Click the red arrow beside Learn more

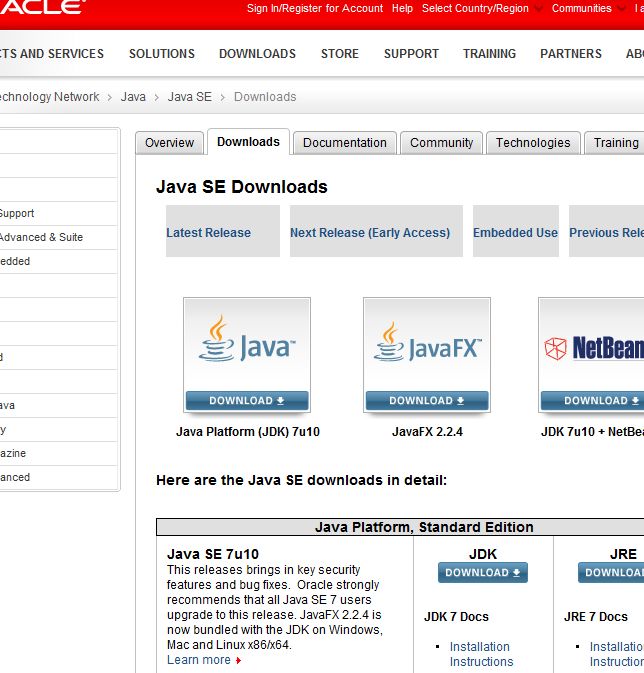pos(238,661)
